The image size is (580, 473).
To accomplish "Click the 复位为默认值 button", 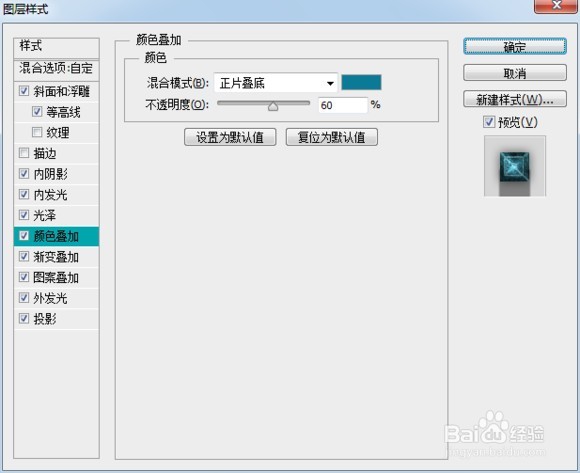I will pyautogui.click(x=332, y=137).
